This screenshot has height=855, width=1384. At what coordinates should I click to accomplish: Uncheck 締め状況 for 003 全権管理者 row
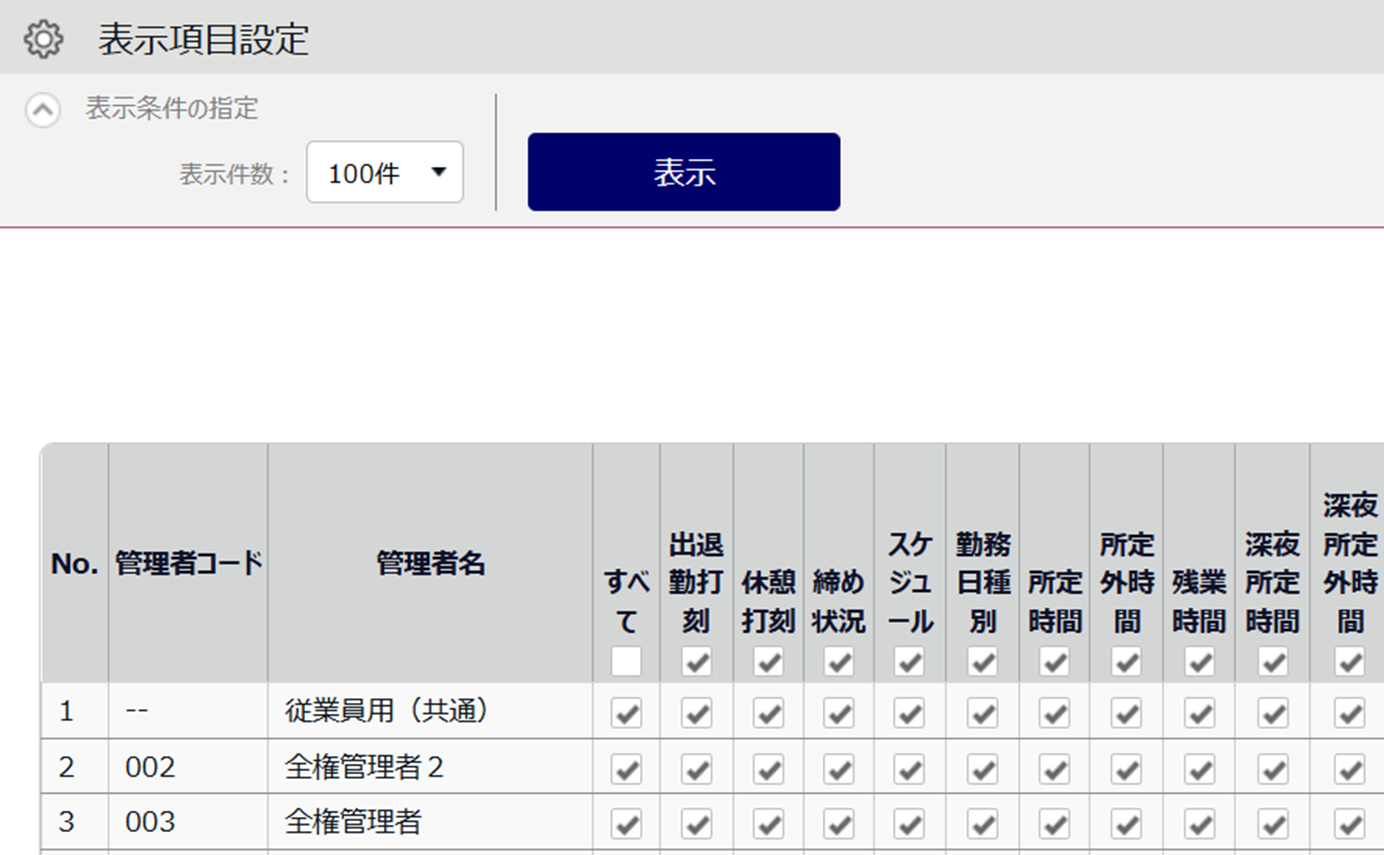pos(838,823)
